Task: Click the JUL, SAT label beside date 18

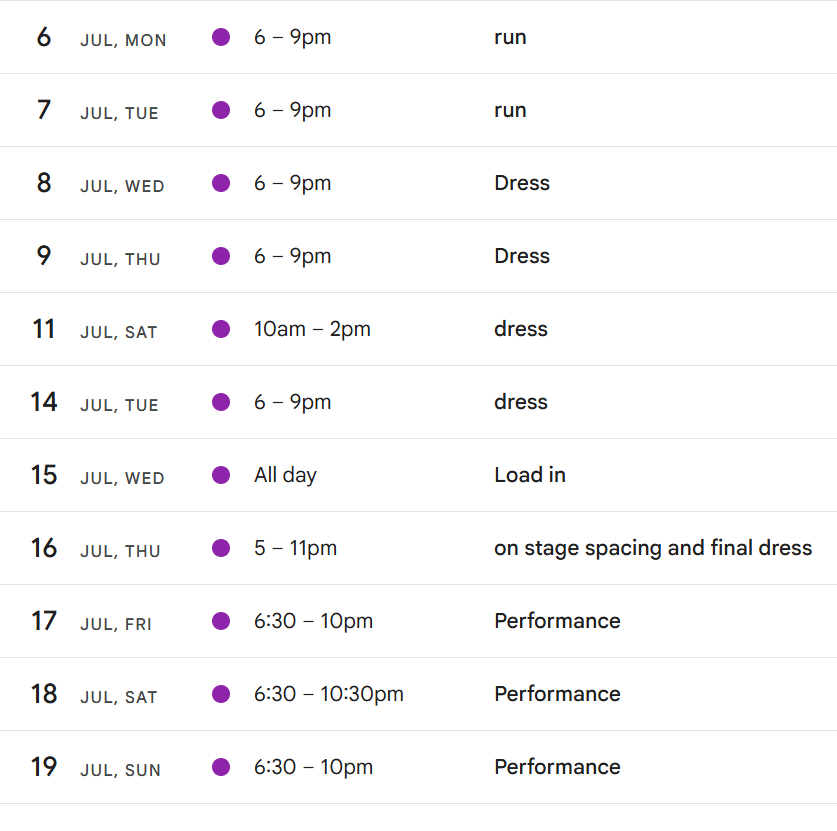Action: click(x=119, y=697)
